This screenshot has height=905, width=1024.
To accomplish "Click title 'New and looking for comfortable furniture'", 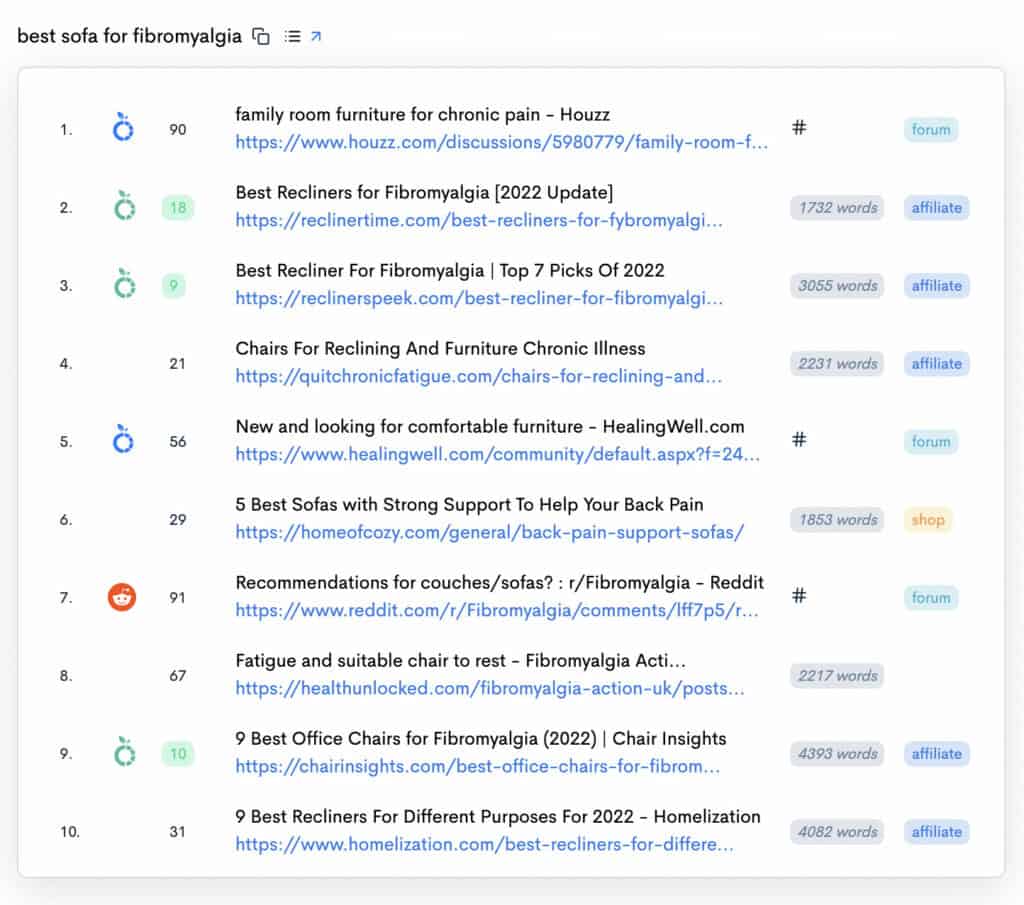I will (409, 427).
